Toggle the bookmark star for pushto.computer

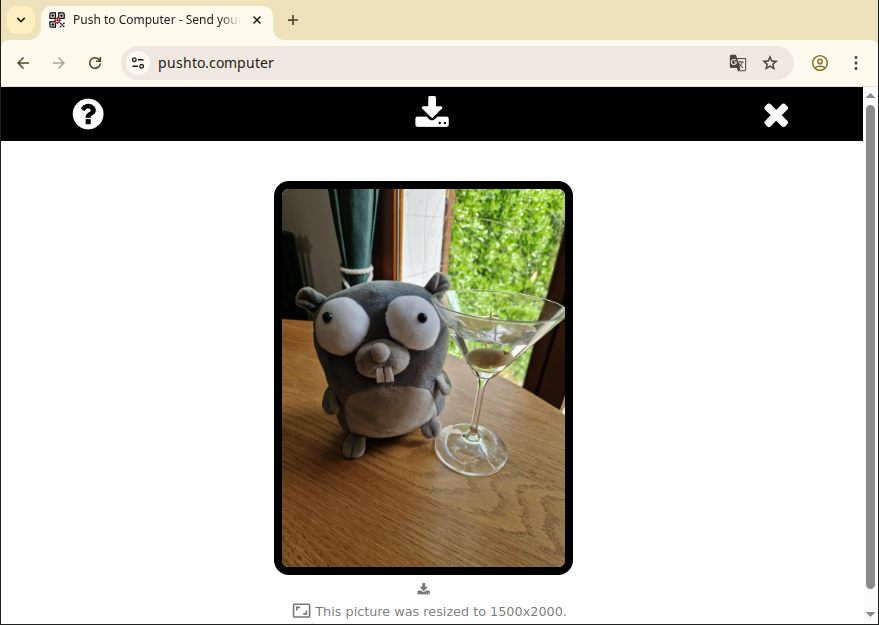pos(770,63)
